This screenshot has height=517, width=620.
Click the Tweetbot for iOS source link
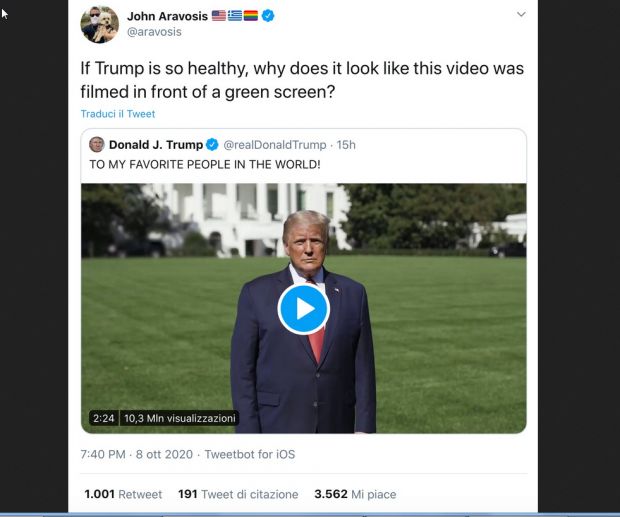[x=250, y=454]
